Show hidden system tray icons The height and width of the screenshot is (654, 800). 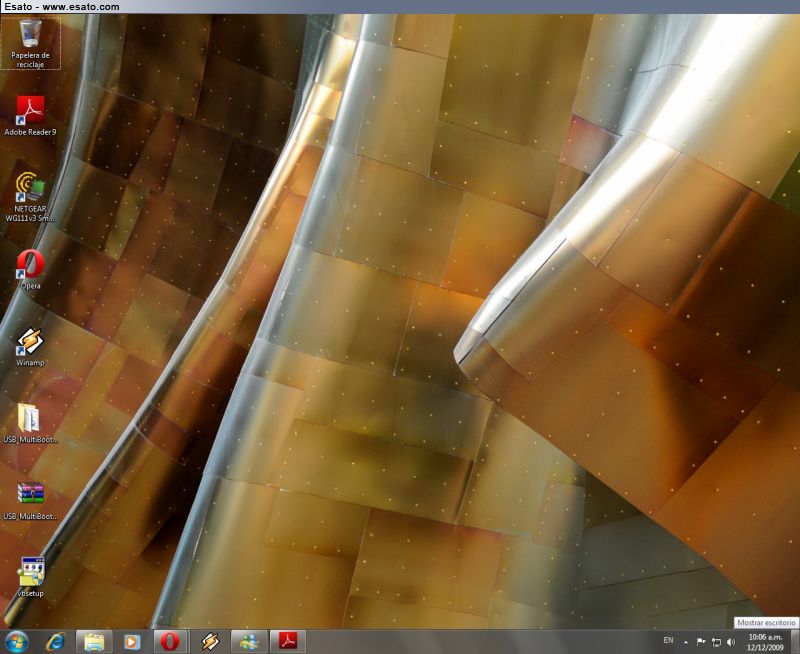tap(686, 642)
